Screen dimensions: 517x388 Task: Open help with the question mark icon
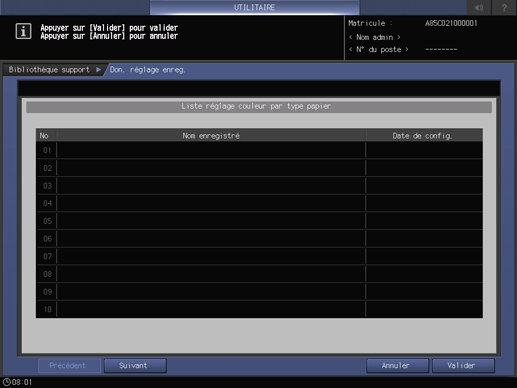[x=504, y=7]
